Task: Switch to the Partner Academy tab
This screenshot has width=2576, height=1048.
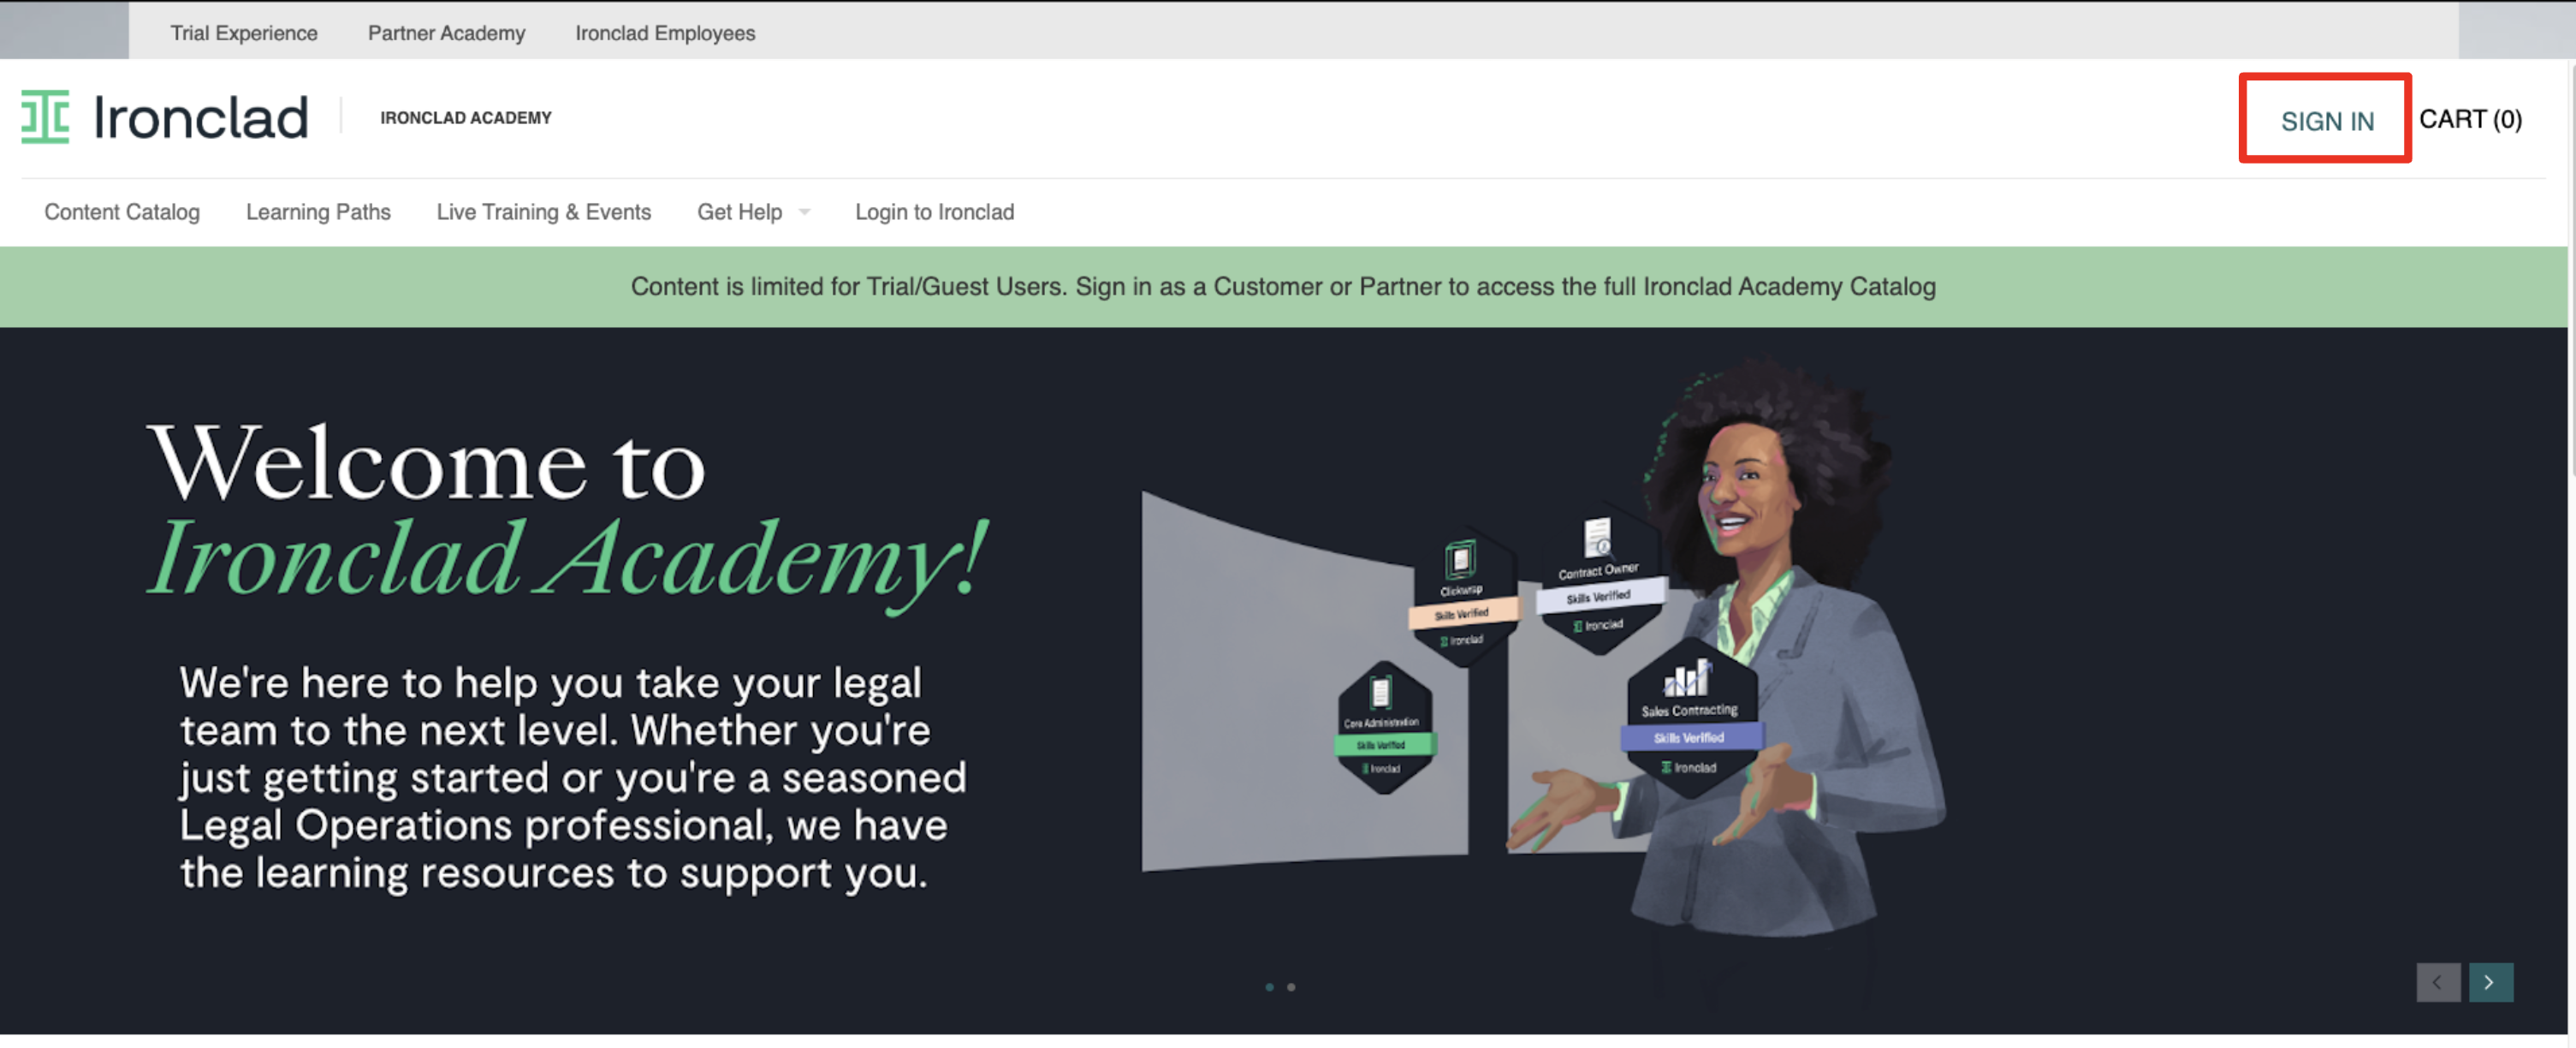Action: [x=446, y=33]
